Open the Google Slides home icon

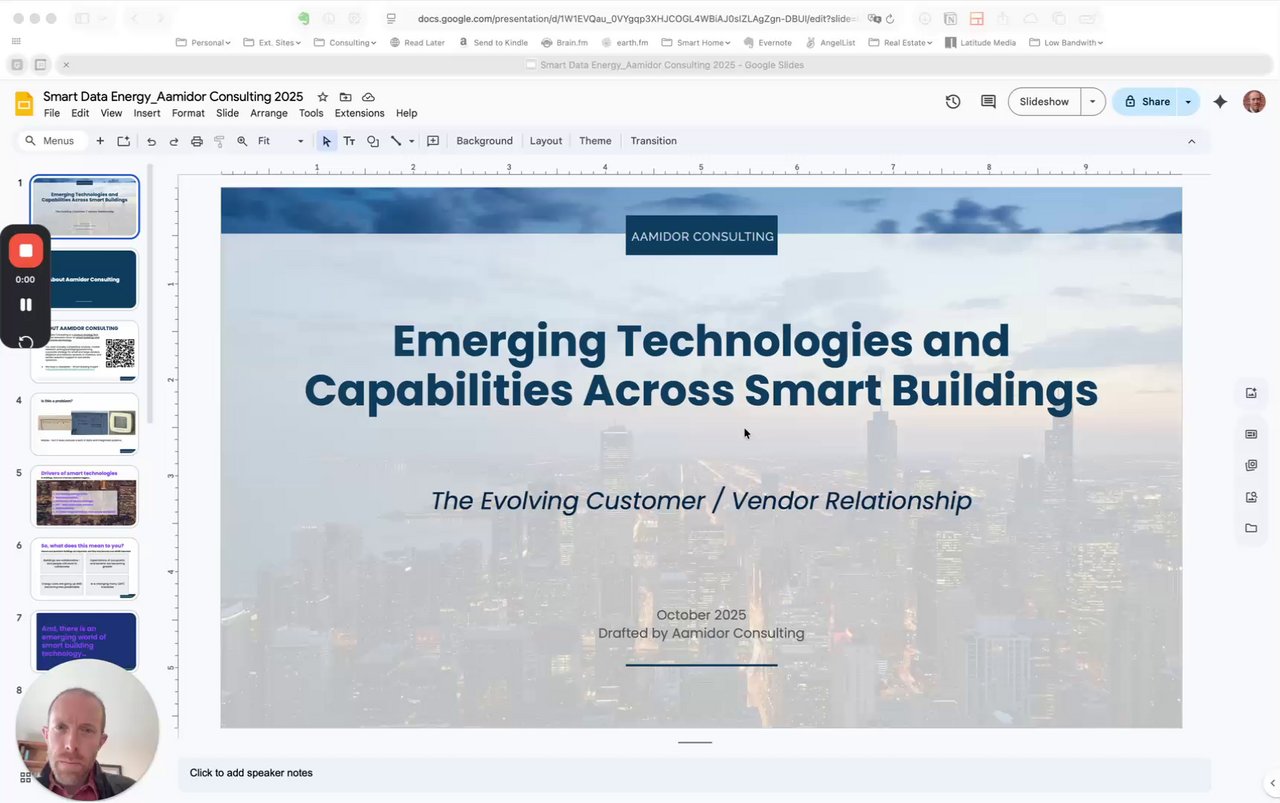pos(24,104)
